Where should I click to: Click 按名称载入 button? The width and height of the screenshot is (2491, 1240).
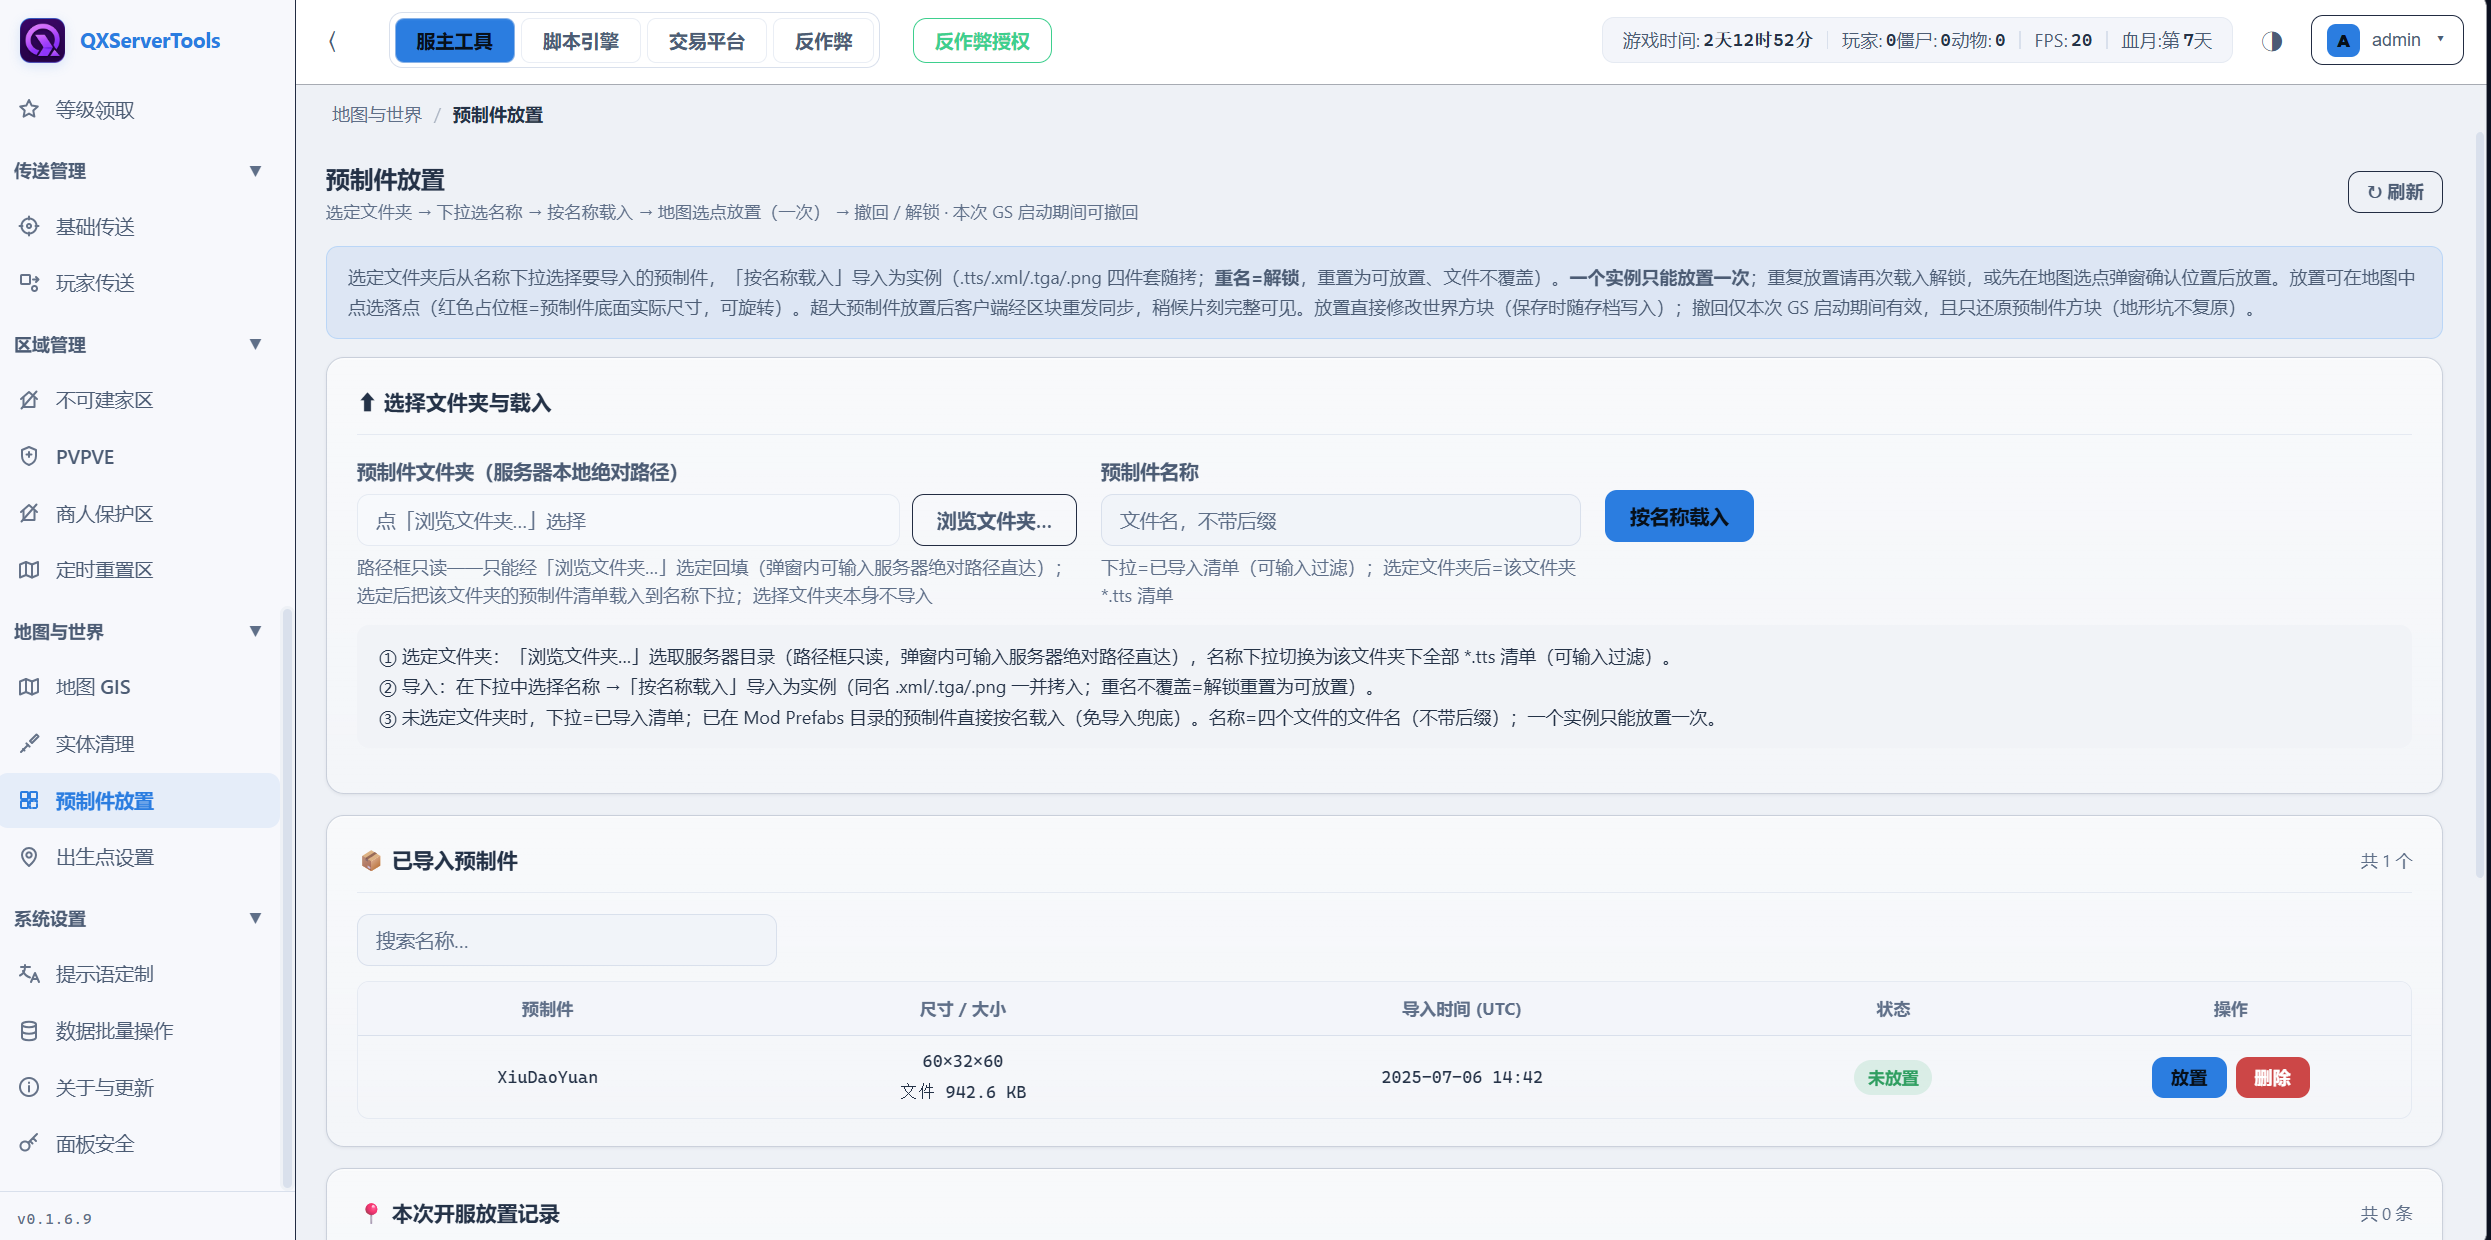1678,517
